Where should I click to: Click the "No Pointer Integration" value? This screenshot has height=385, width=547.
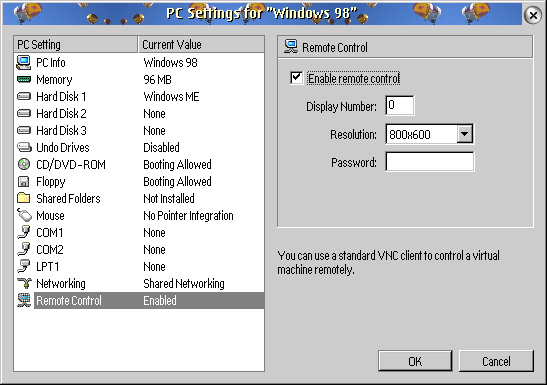pos(188,215)
